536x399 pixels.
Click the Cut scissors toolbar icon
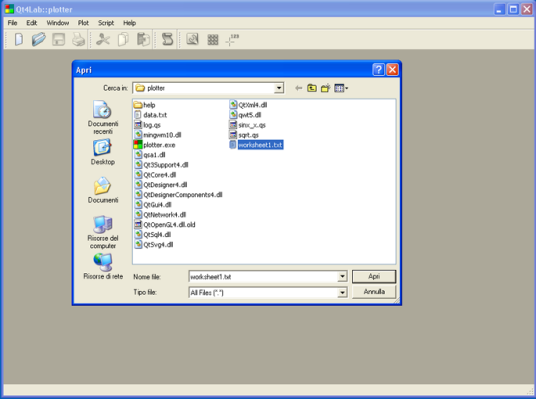[103, 39]
